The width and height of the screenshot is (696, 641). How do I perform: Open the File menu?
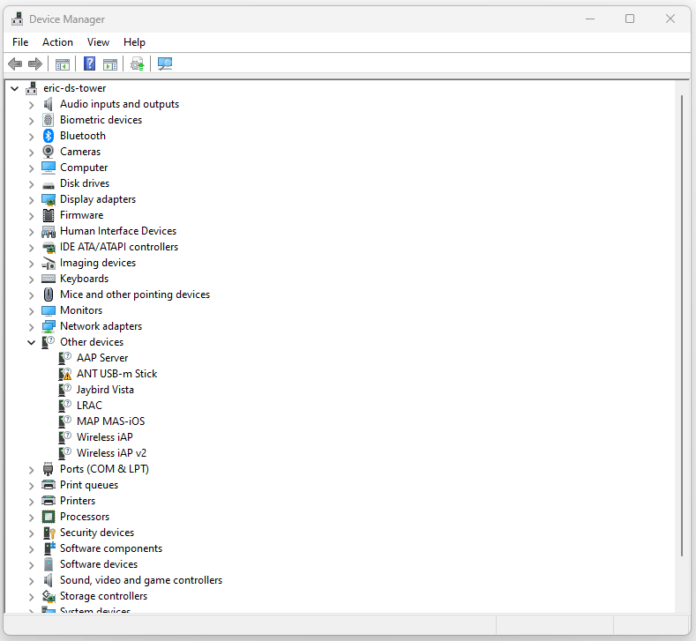20,42
